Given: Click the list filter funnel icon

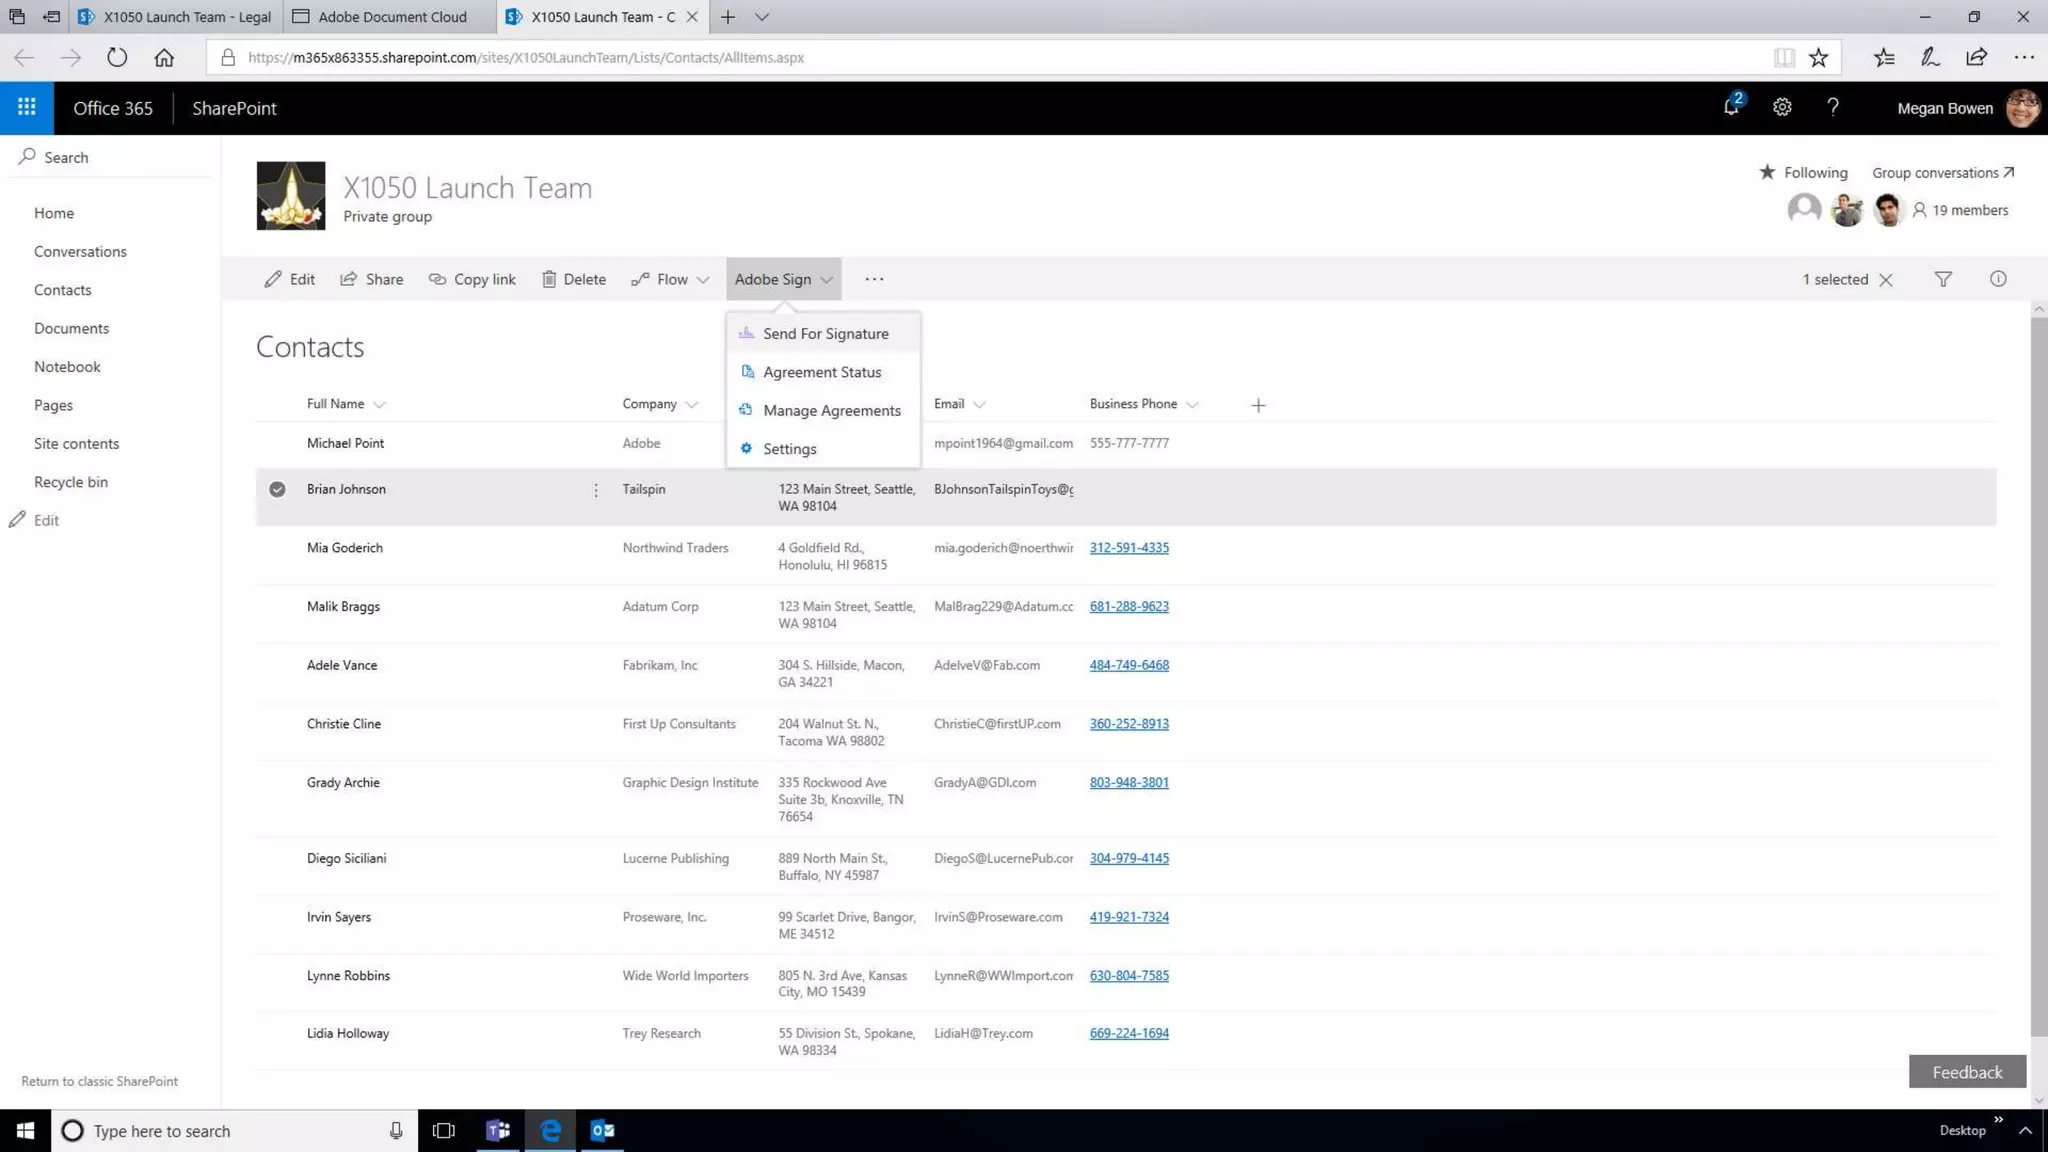Looking at the screenshot, I should point(1943,279).
